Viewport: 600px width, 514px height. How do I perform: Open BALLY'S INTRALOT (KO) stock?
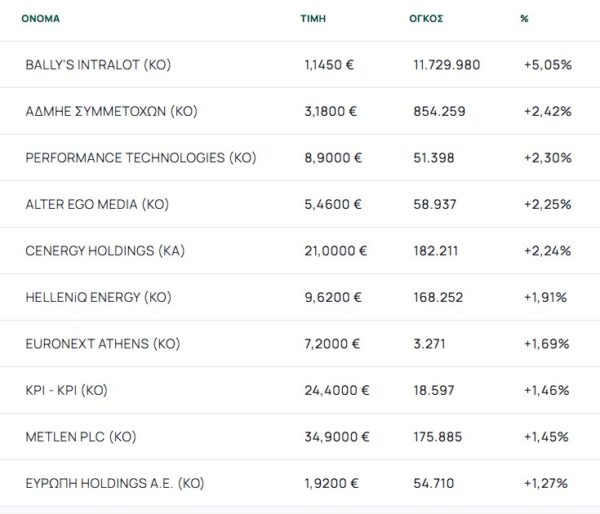98,65
